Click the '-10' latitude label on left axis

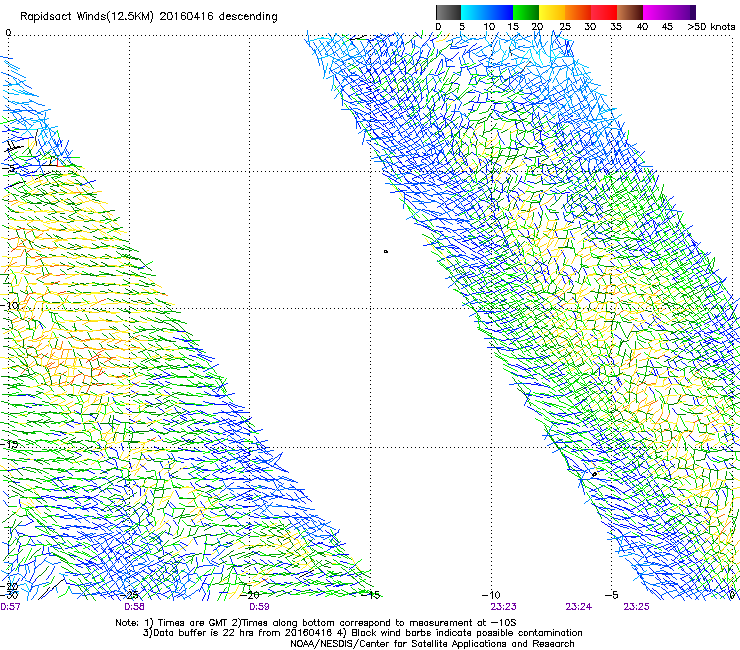click(10, 305)
